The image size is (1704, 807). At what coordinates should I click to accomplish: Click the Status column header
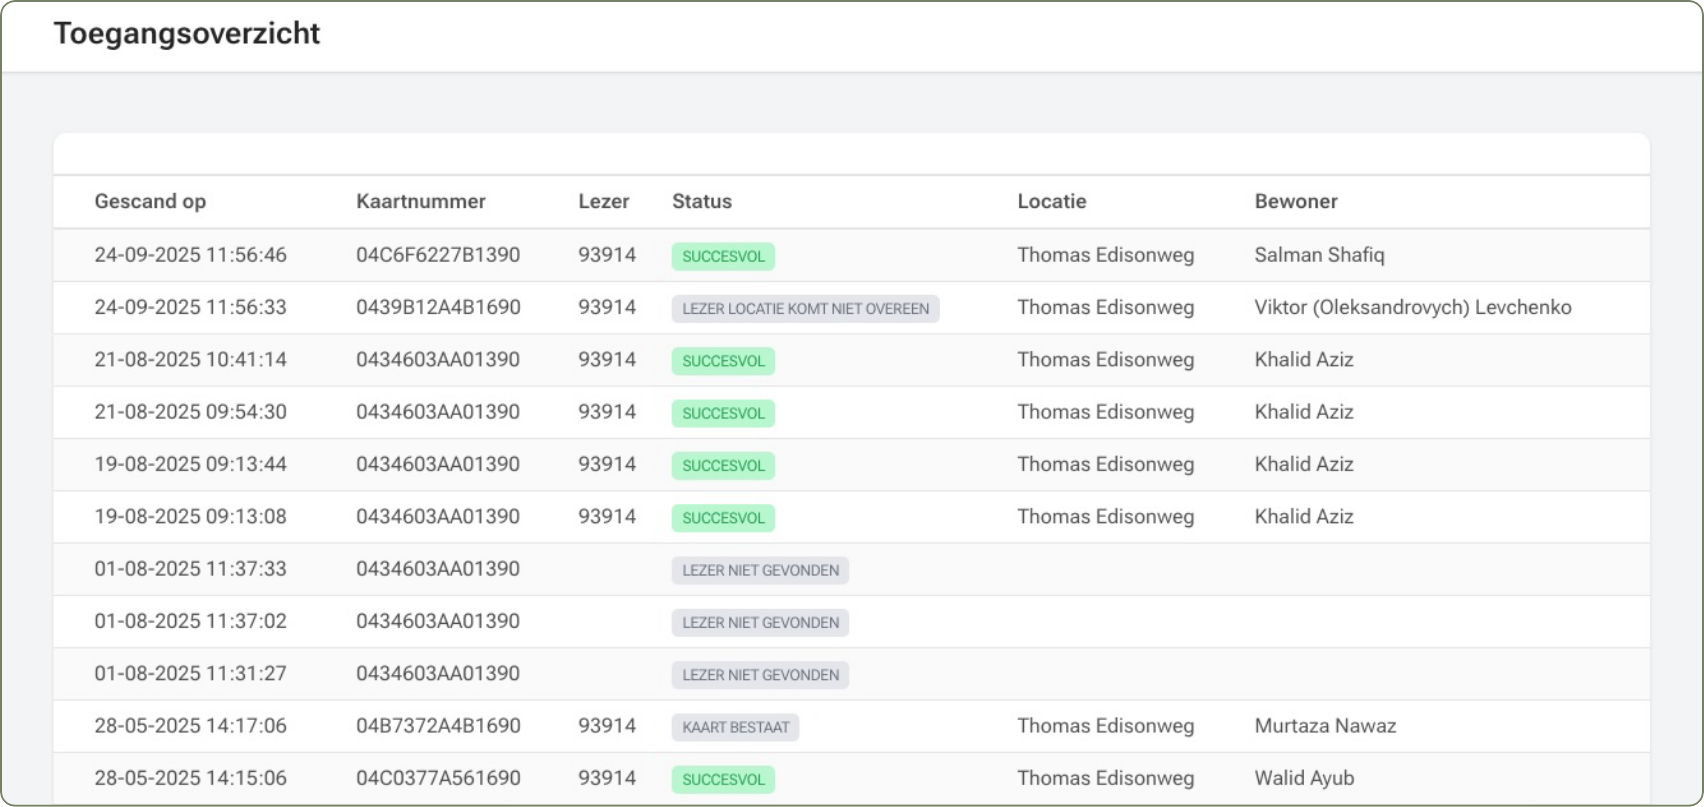(x=702, y=201)
